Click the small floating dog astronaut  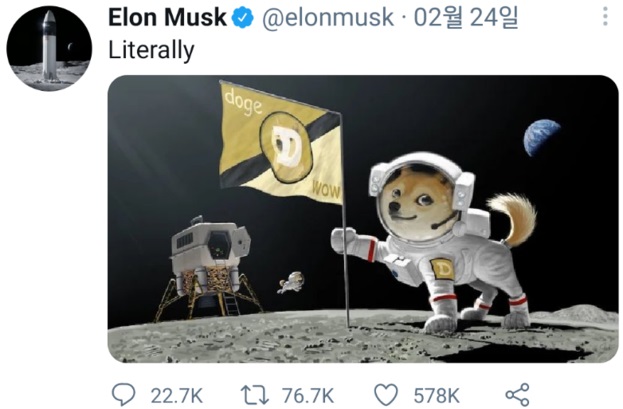[292, 283]
